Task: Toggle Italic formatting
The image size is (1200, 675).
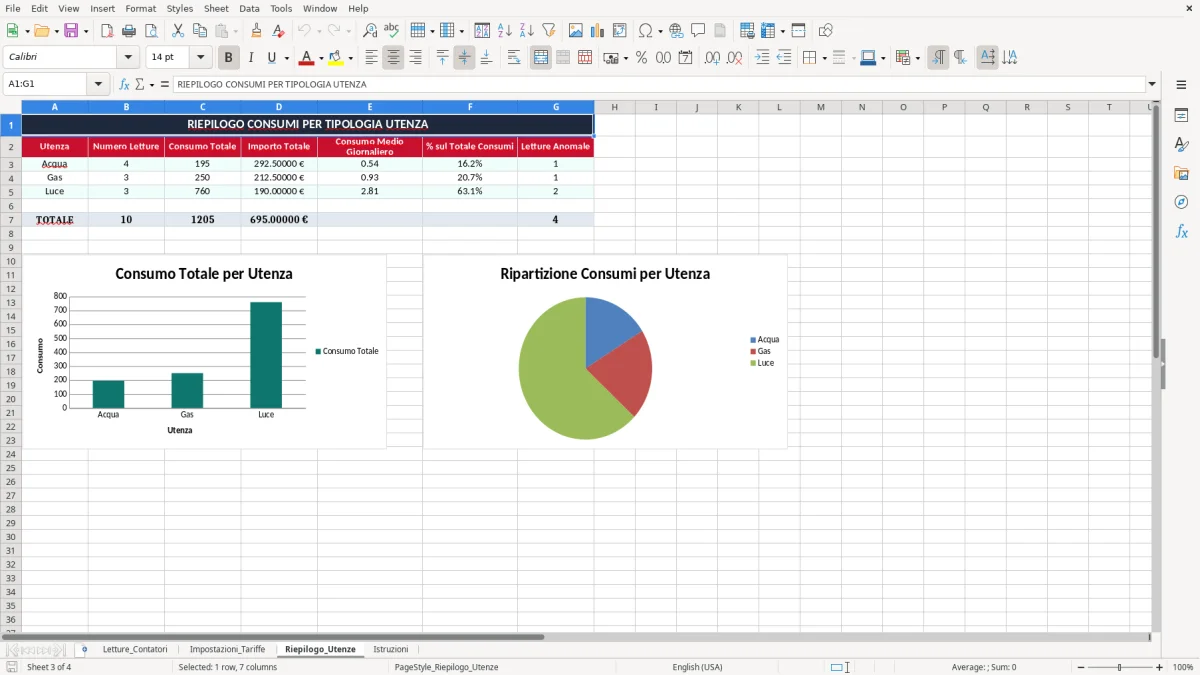Action: (x=251, y=58)
